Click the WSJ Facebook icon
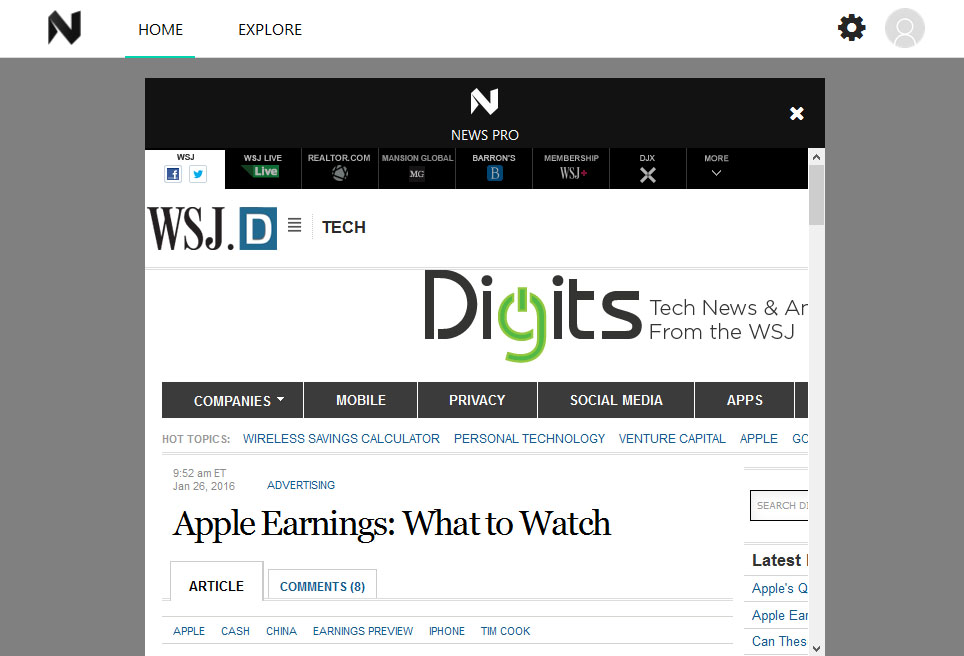 coord(173,174)
